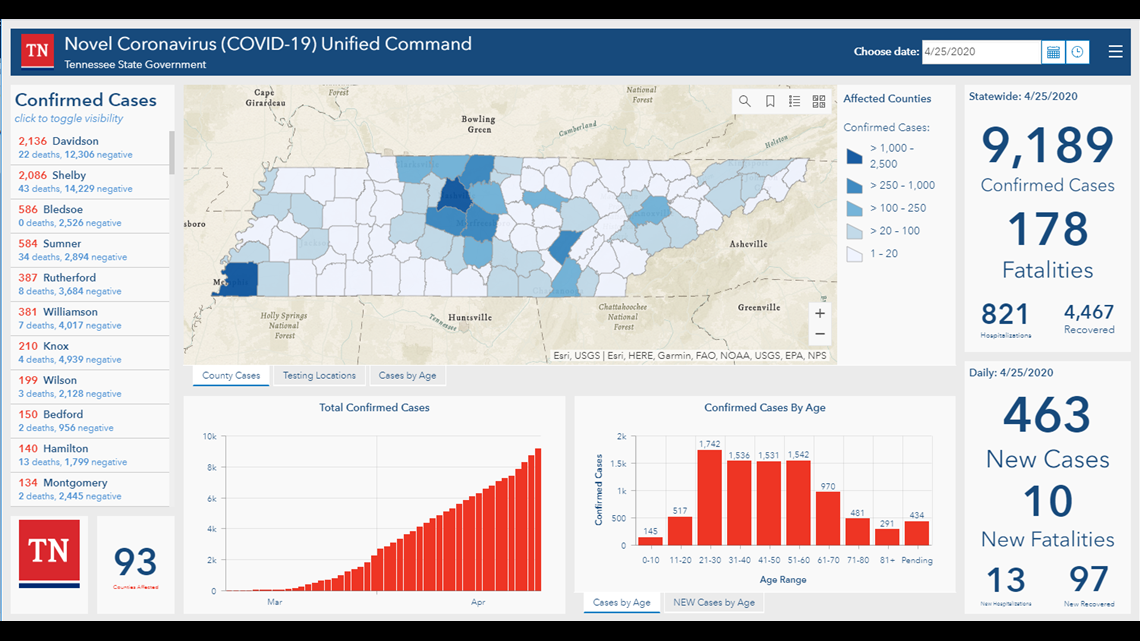This screenshot has width=1140, height=641.
Task: Click the clock time icon
Action: [1077, 52]
